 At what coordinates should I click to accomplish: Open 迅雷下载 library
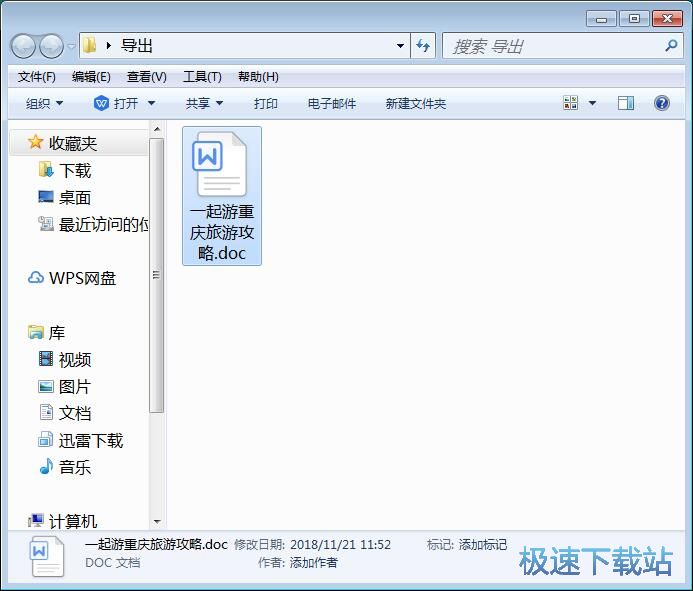(x=91, y=441)
